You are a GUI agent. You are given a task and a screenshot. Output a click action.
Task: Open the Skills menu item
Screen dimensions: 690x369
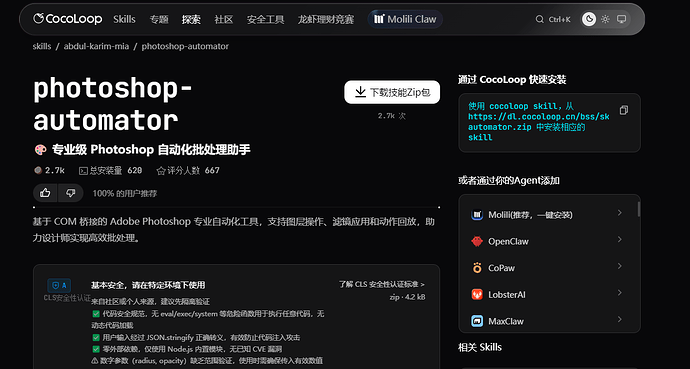click(x=124, y=19)
